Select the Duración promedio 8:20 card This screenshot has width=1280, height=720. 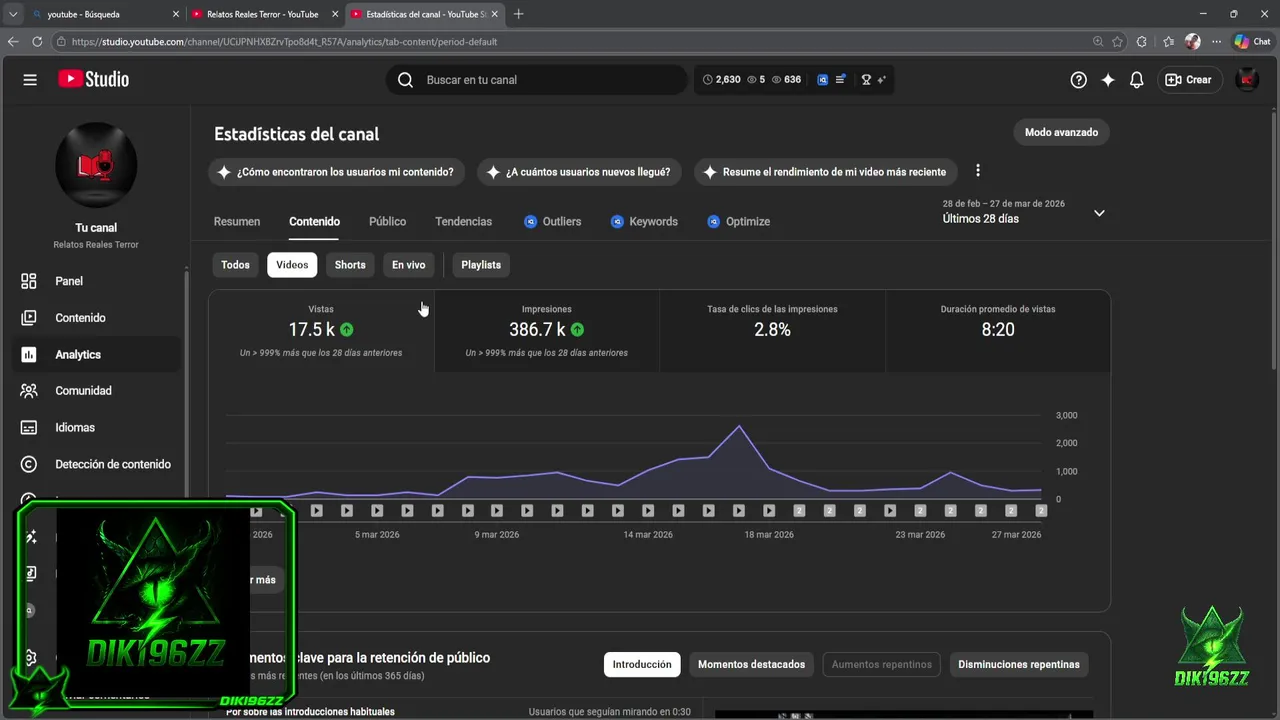point(998,331)
